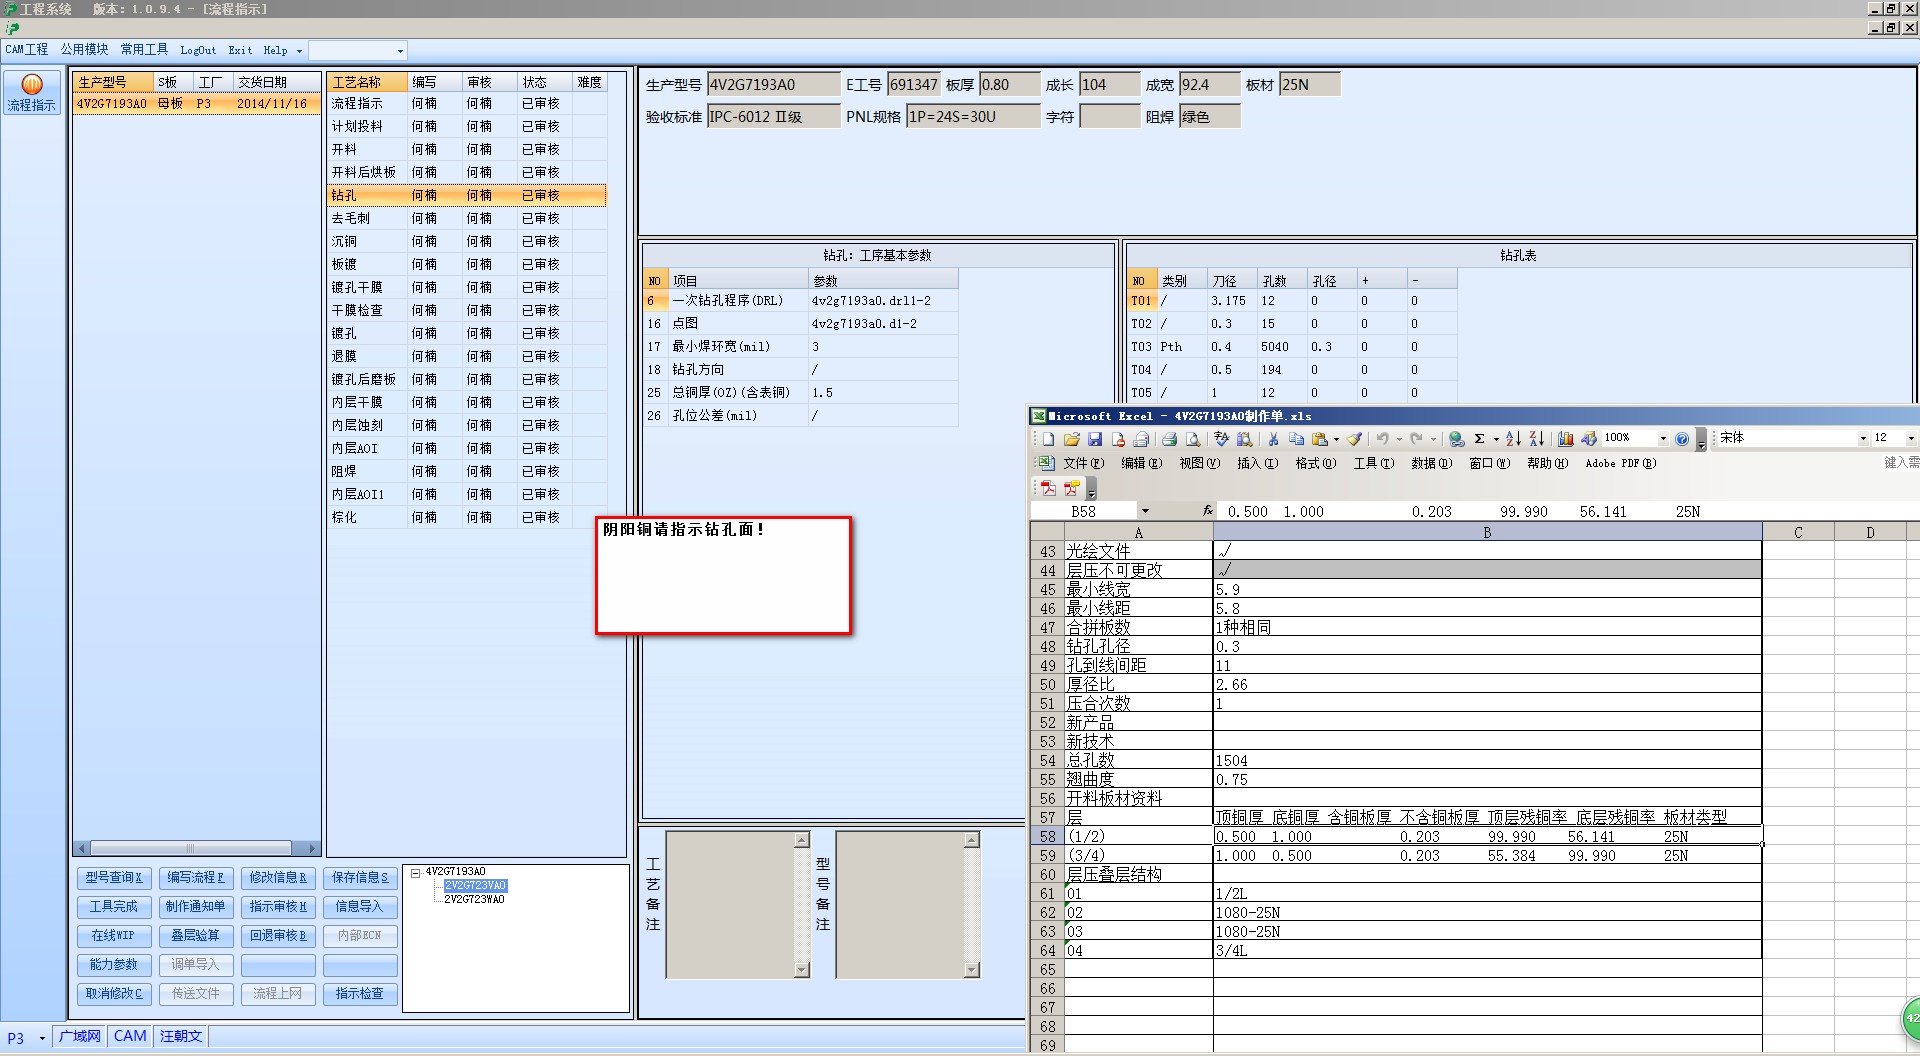Open the 常用工具 menu

[144, 50]
